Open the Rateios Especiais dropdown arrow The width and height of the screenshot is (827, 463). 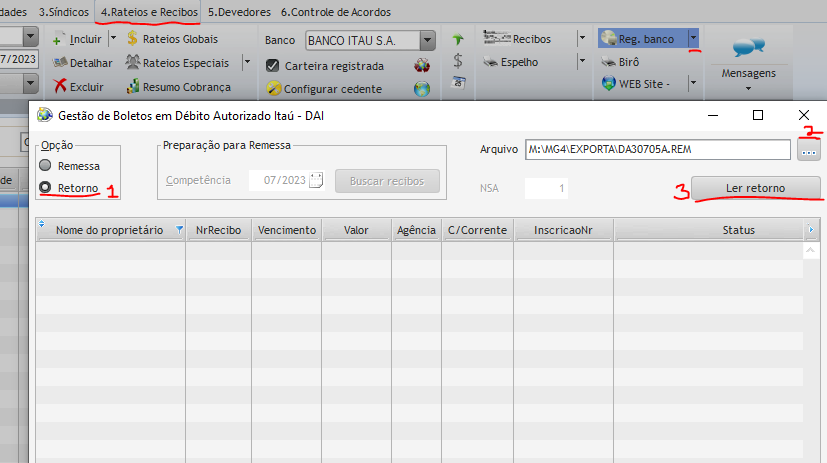pos(248,63)
